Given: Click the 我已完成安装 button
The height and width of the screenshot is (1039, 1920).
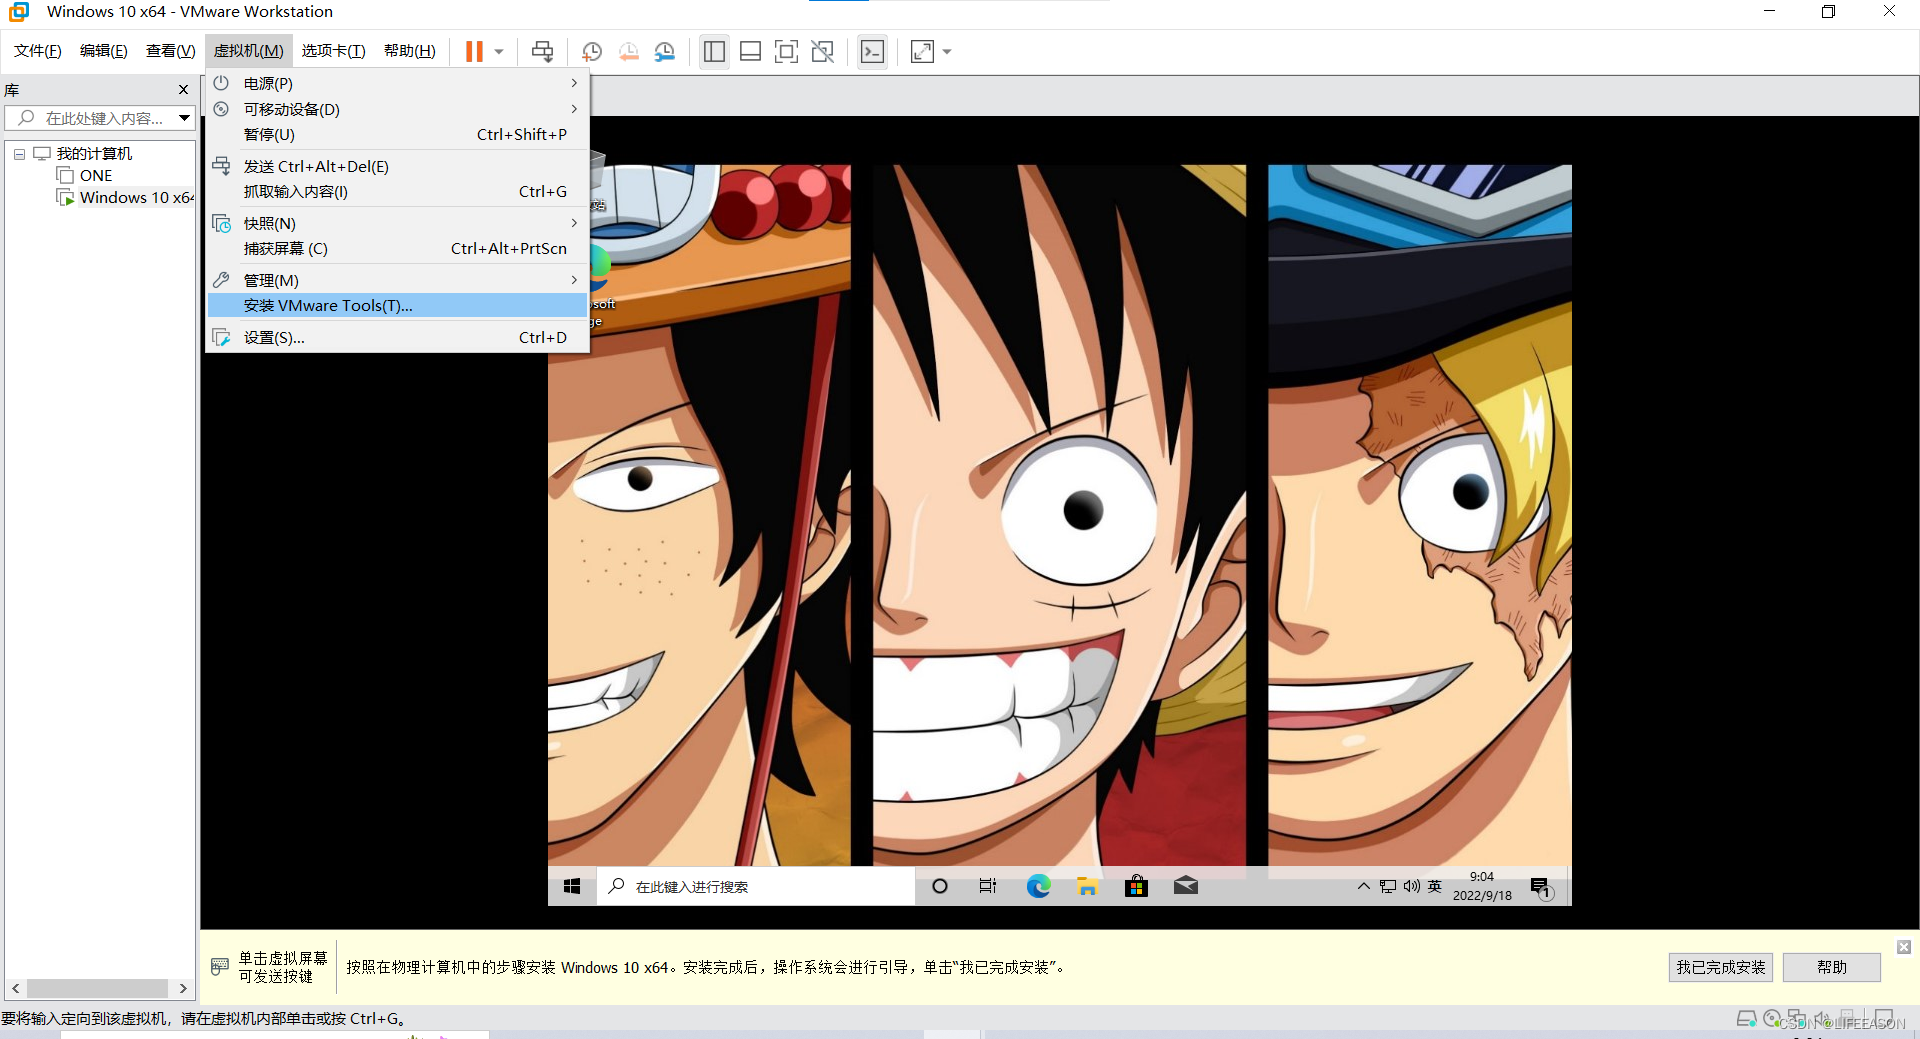Looking at the screenshot, I should tap(1721, 967).
